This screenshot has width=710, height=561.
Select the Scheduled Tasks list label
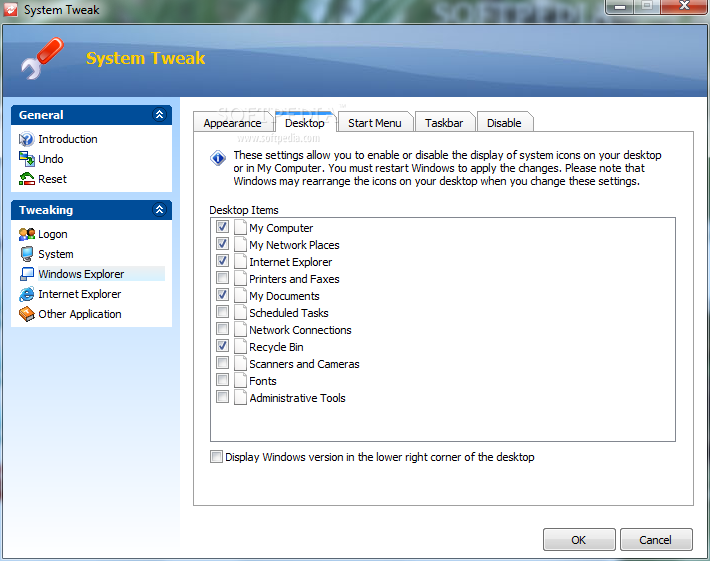pos(289,313)
